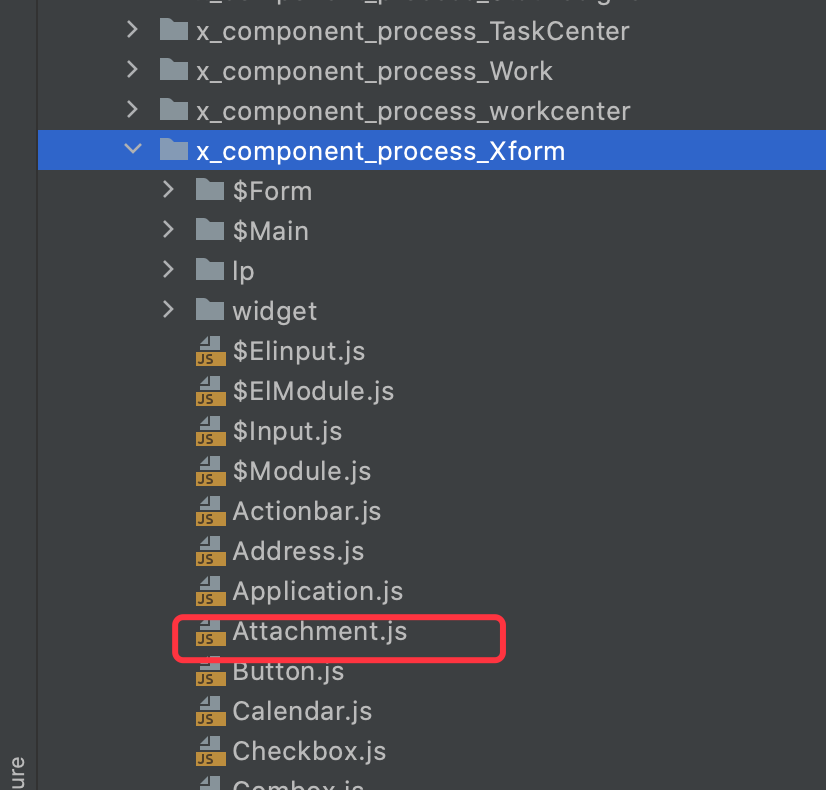Select $ElModule.js in the file list
Viewport: 826px width, 790px height.
(x=313, y=391)
